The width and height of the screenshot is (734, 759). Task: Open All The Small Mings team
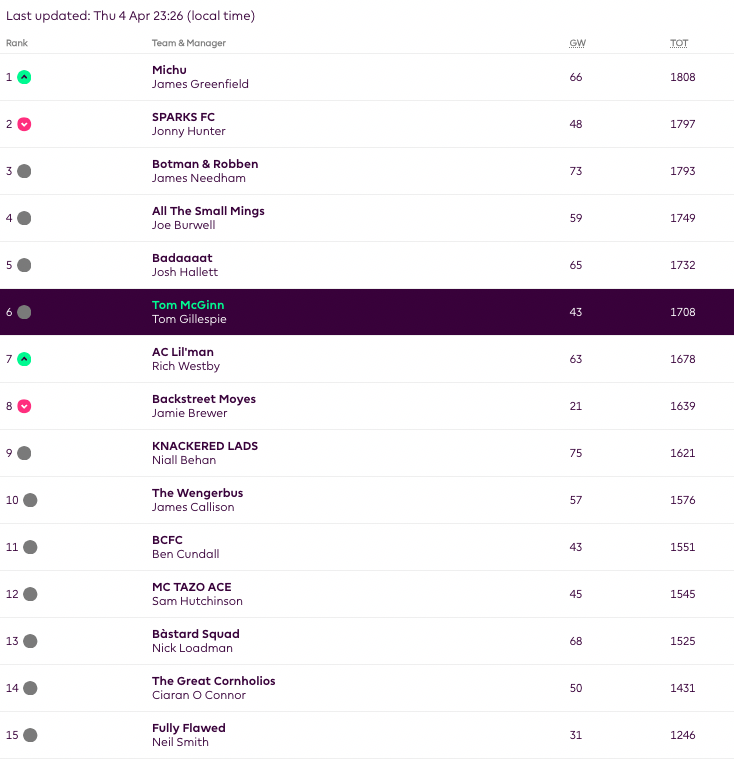coord(208,211)
